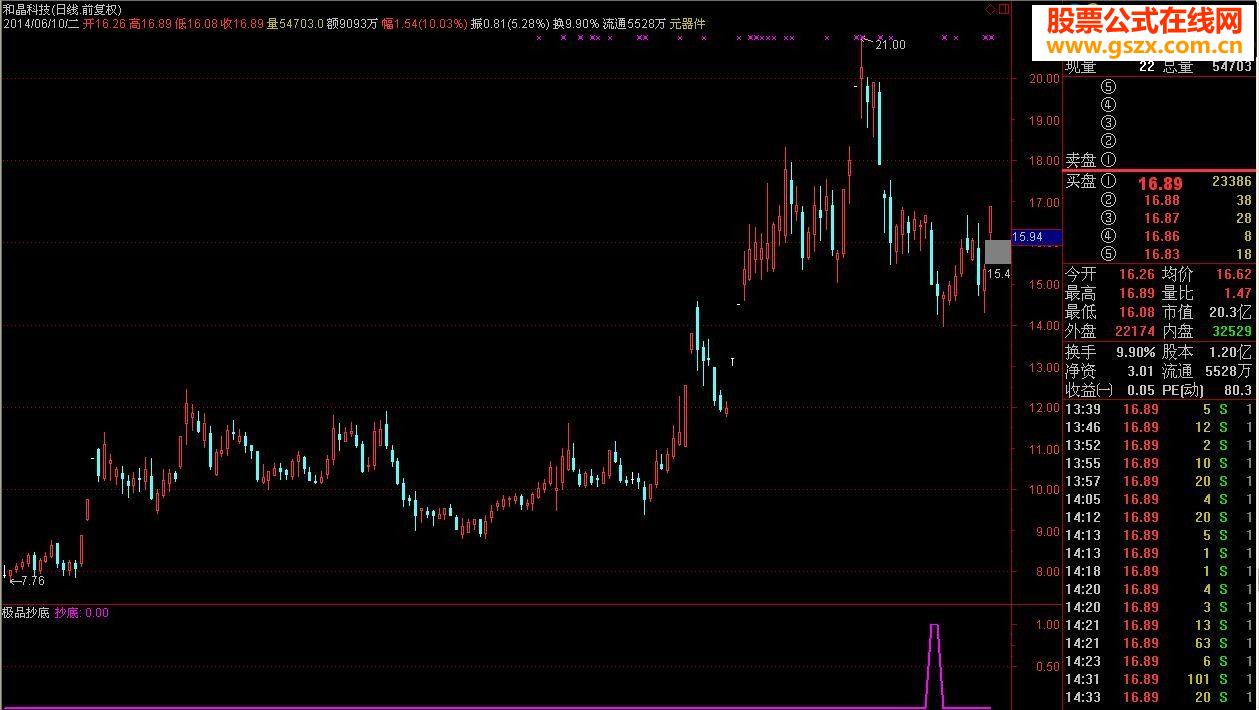
Task: Select the bid price 16.86
Action: click(x=1161, y=236)
